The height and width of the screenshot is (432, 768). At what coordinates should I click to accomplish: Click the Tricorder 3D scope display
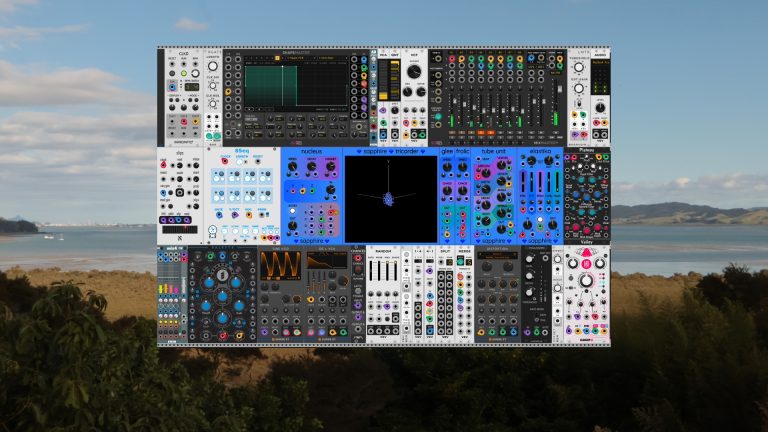(x=391, y=199)
